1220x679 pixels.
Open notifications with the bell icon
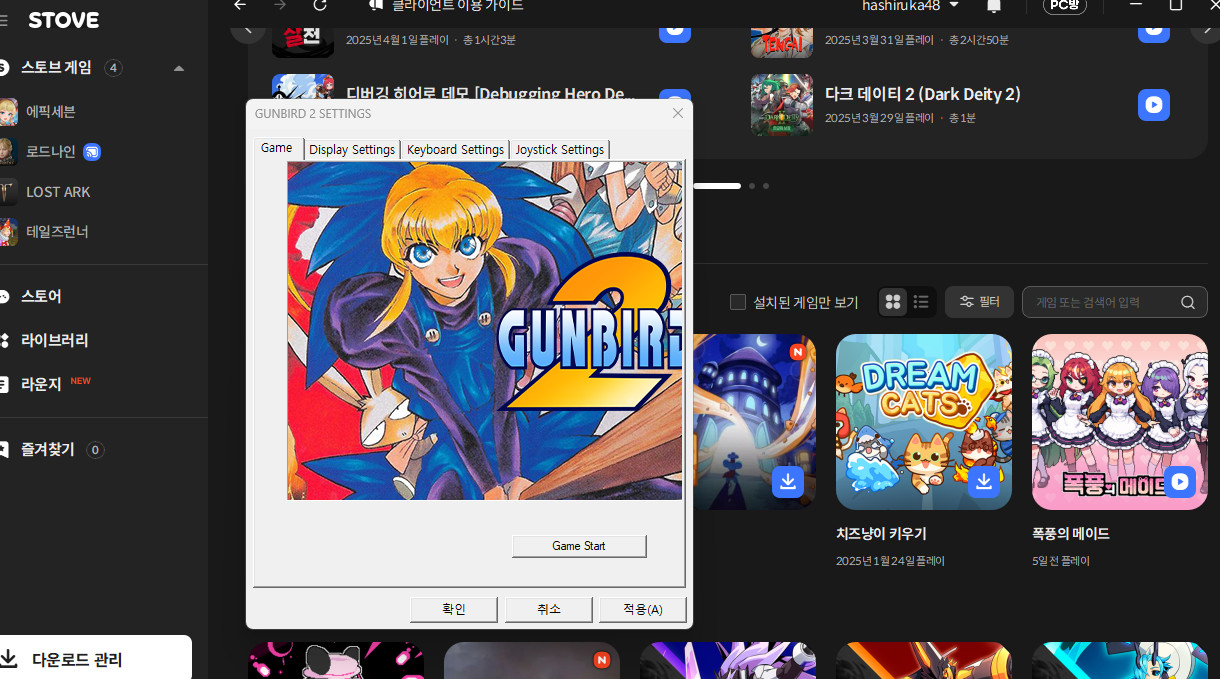(994, 5)
